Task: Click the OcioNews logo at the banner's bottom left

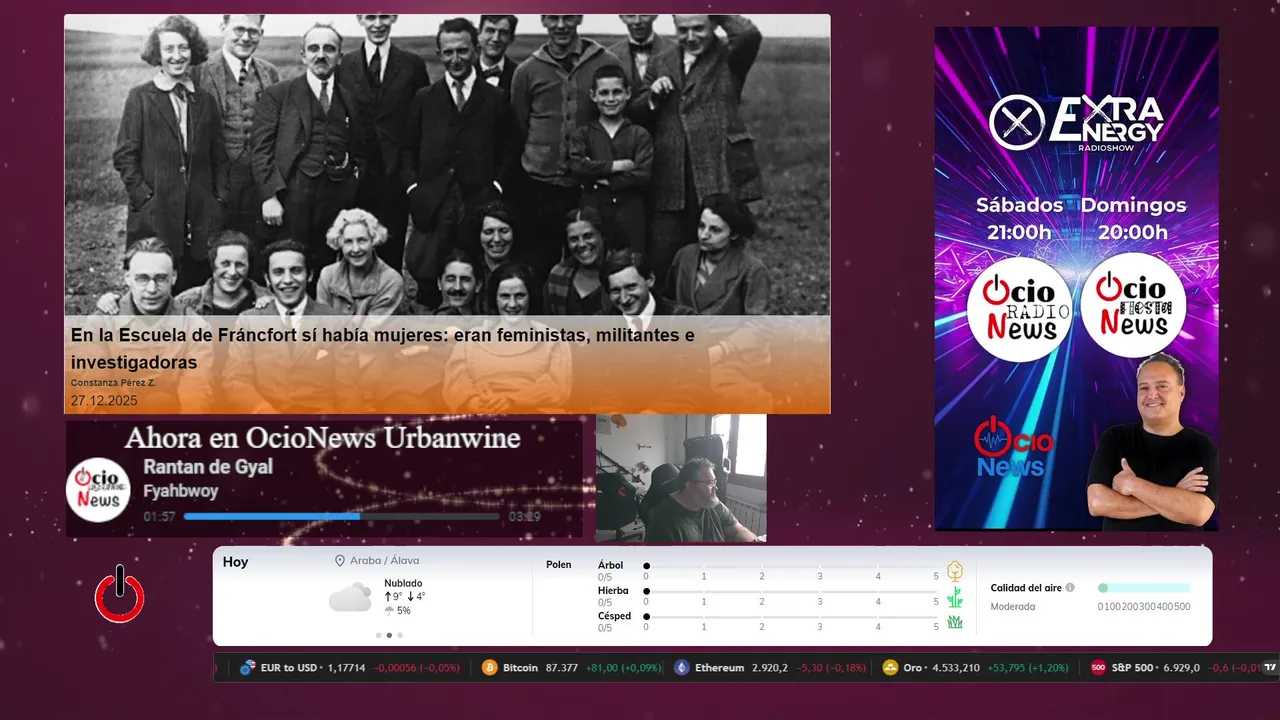Action: (x=1013, y=447)
